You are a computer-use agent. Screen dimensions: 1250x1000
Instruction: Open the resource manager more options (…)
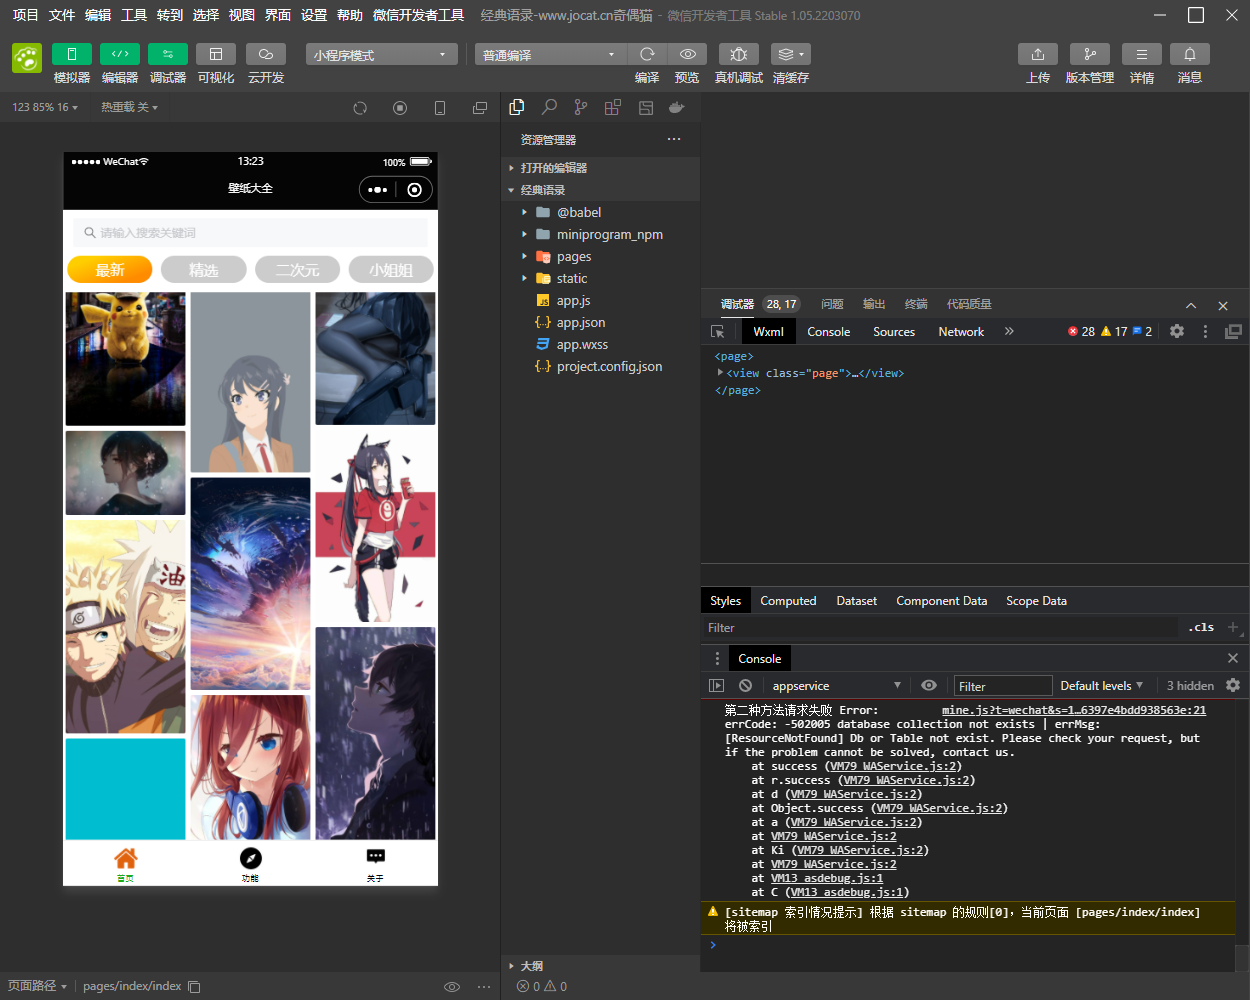(674, 139)
